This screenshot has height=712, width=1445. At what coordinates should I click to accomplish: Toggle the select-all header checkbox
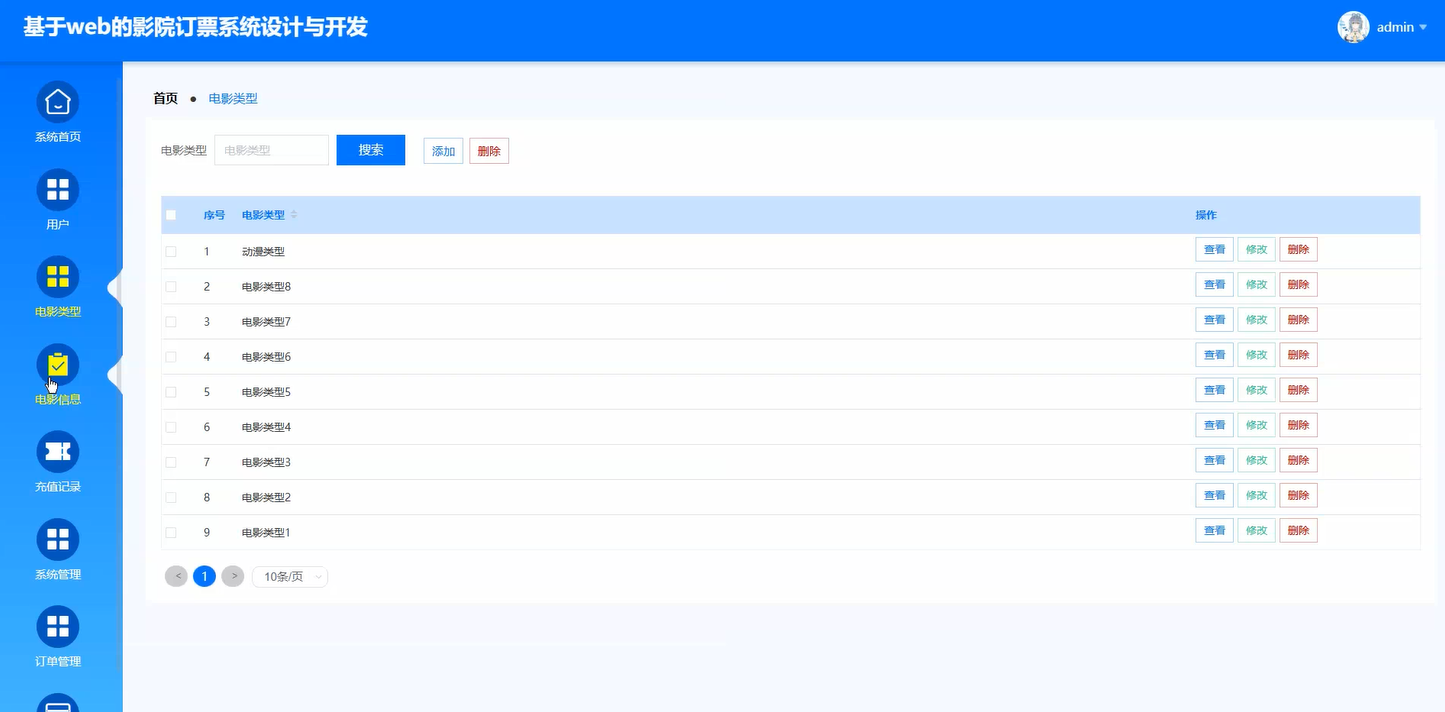point(171,215)
